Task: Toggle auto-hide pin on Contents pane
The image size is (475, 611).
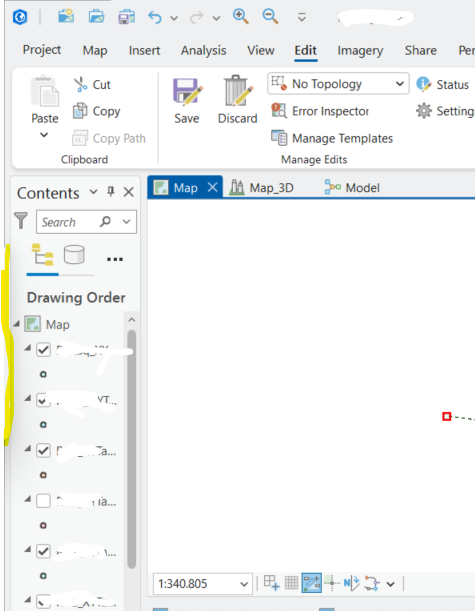Action: [x=111, y=191]
